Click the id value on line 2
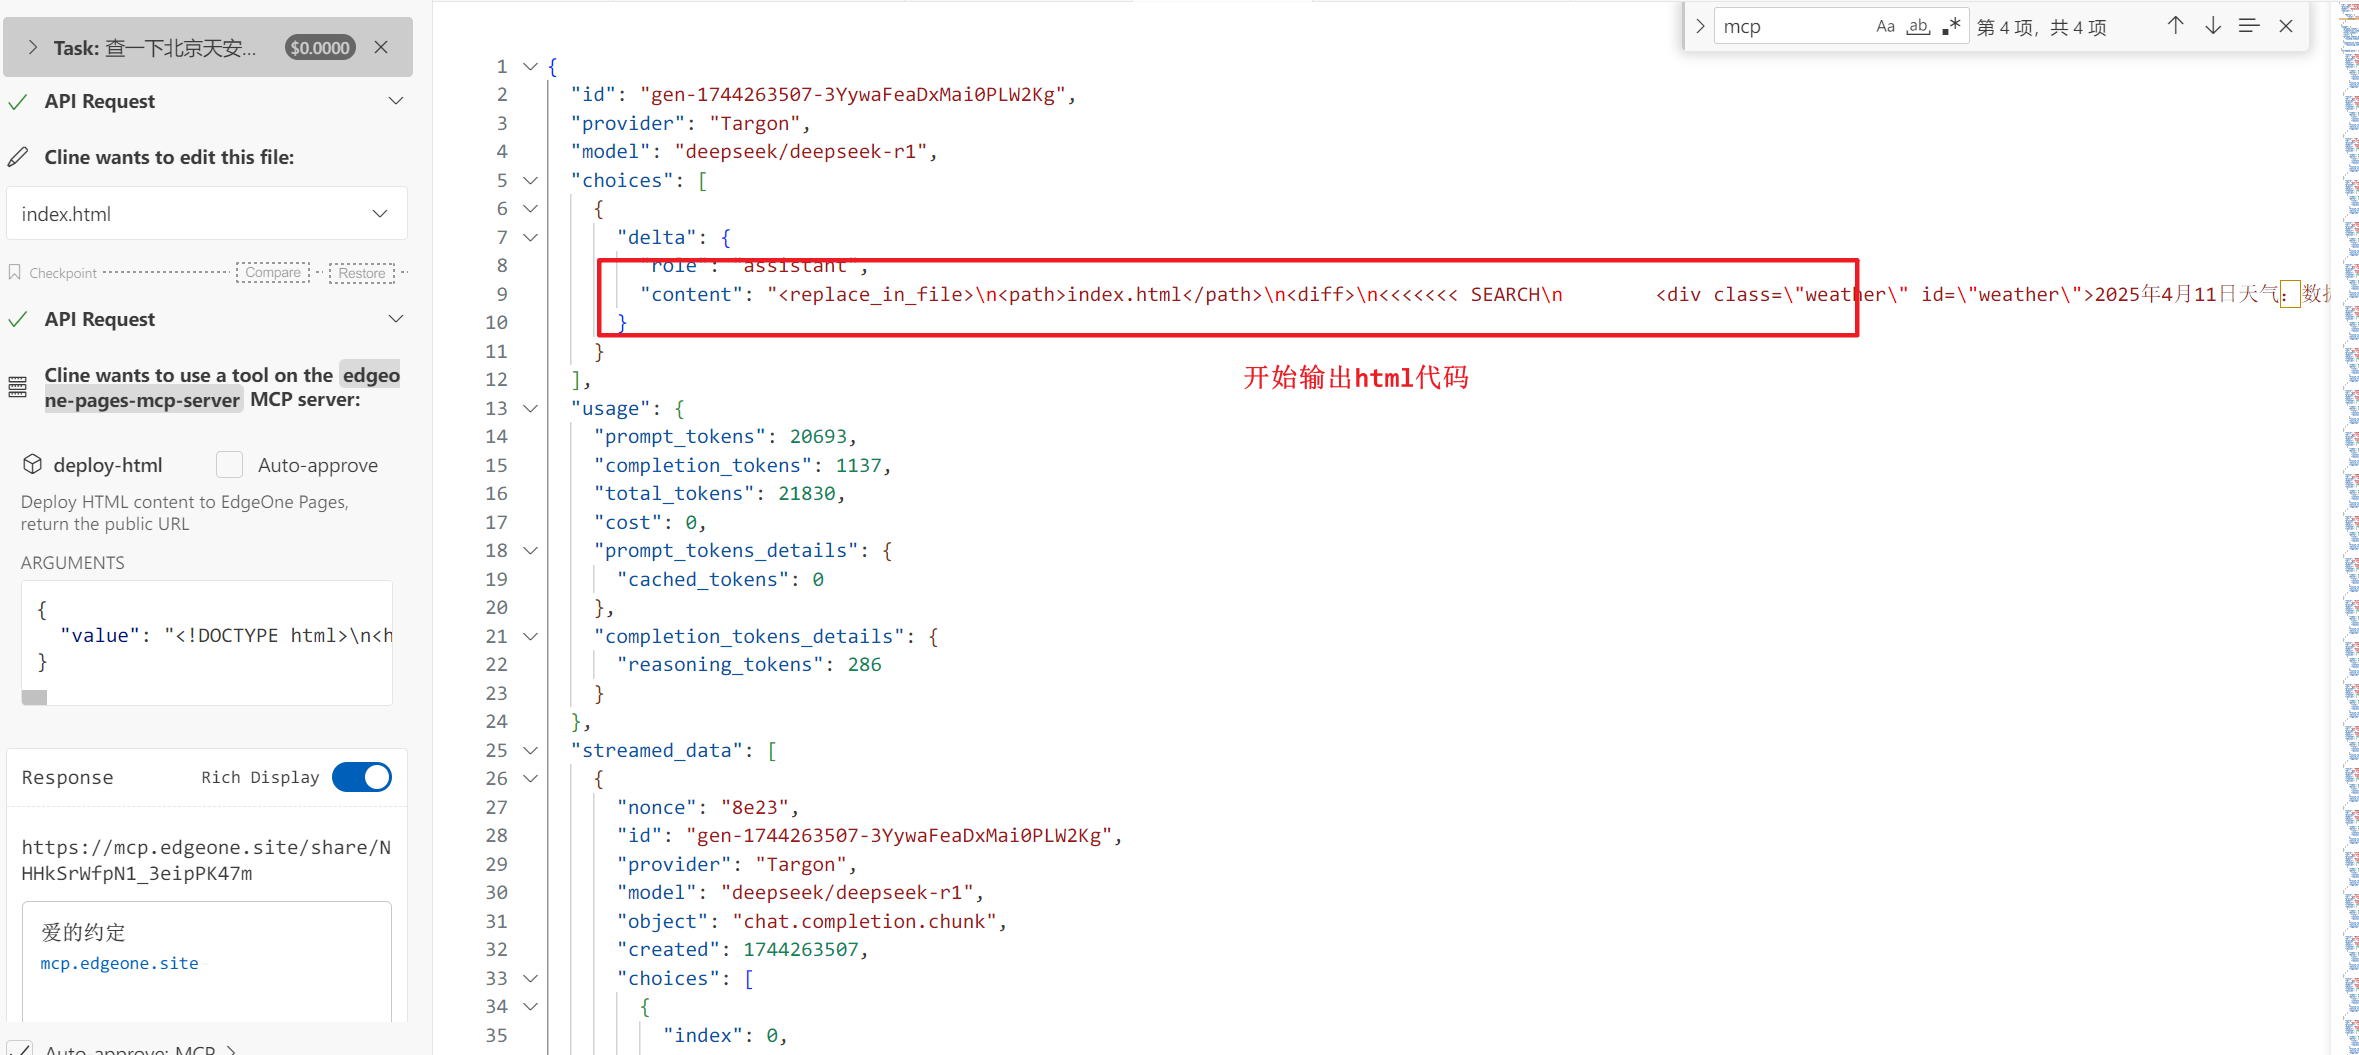Screen dimensions: 2359x1055 click(853, 94)
